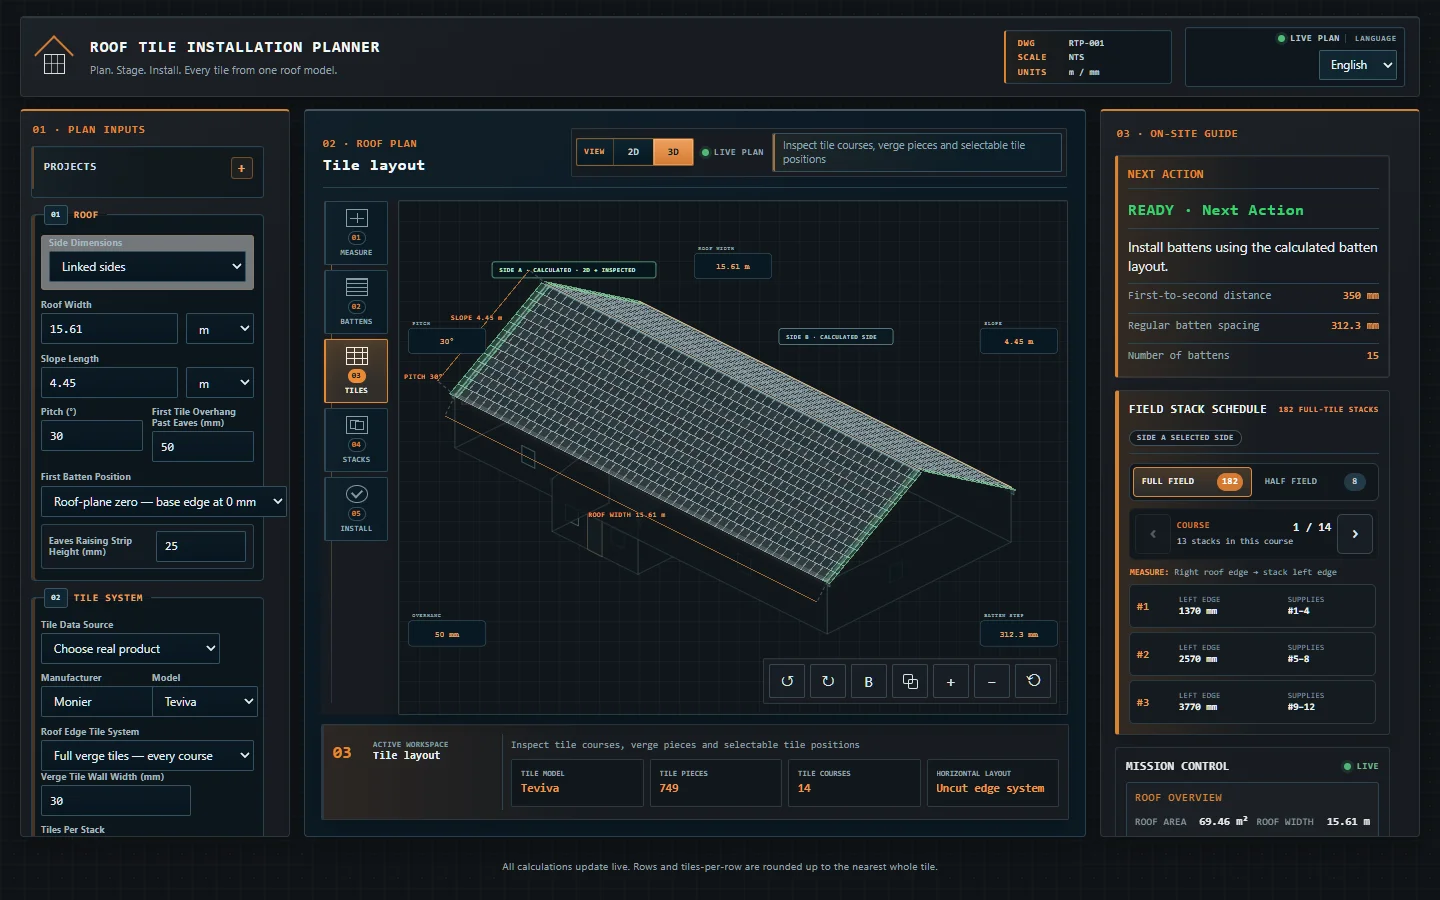Open the Model dropdown showing Teviva
Viewport: 1440px width, 900px height.
click(x=205, y=702)
